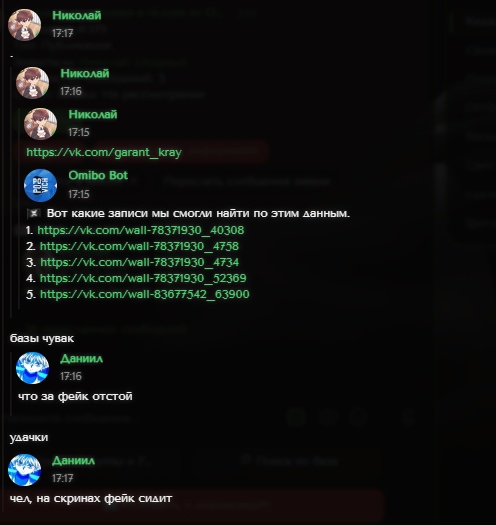Open link wall-78371930_4734

click(140, 262)
